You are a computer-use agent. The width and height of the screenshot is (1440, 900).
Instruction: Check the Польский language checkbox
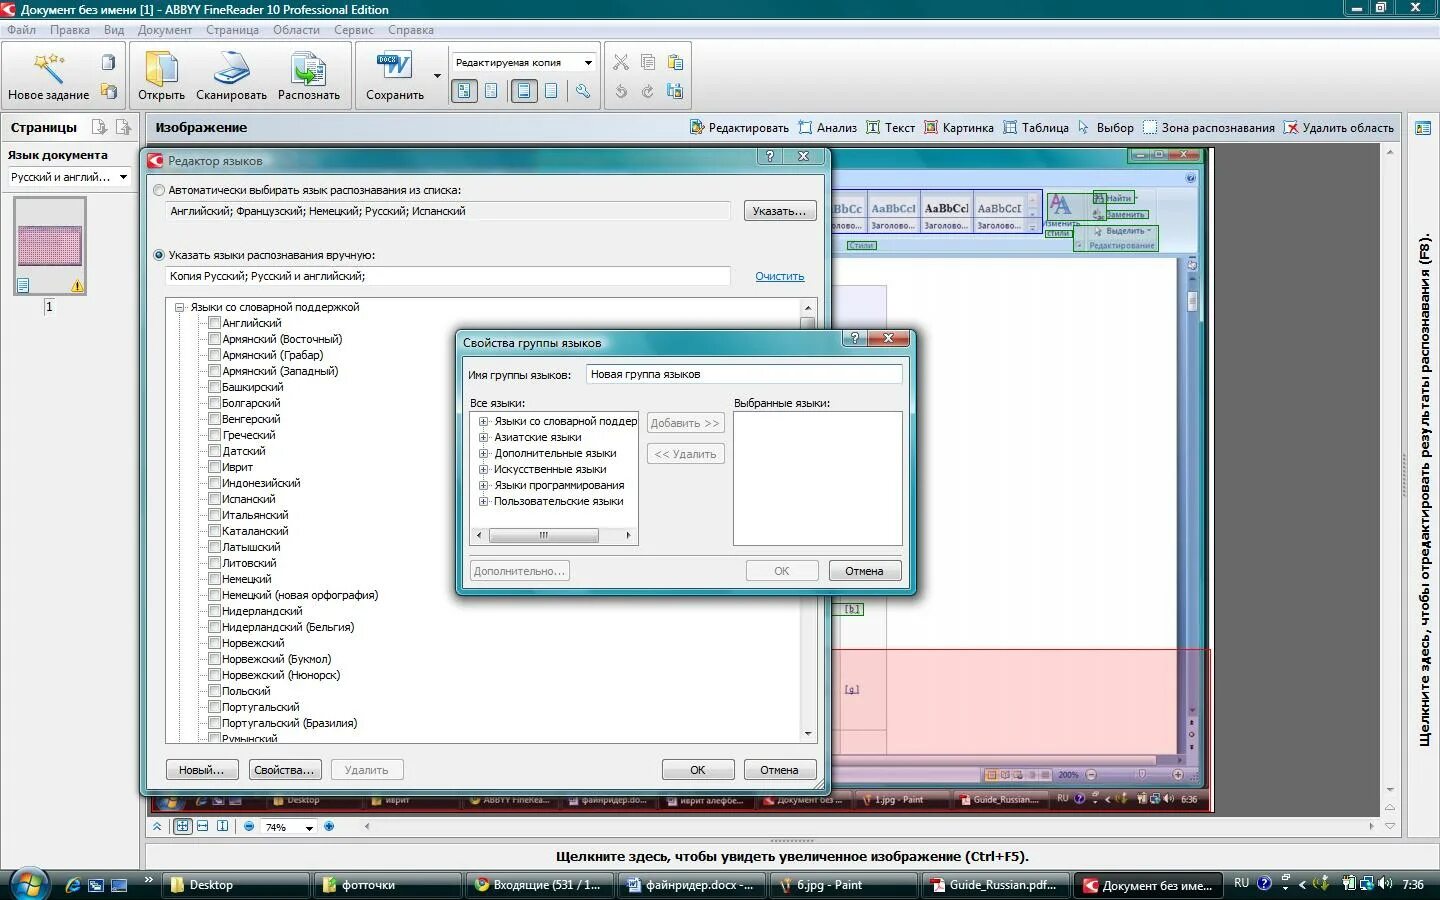[x=214, y=691]
